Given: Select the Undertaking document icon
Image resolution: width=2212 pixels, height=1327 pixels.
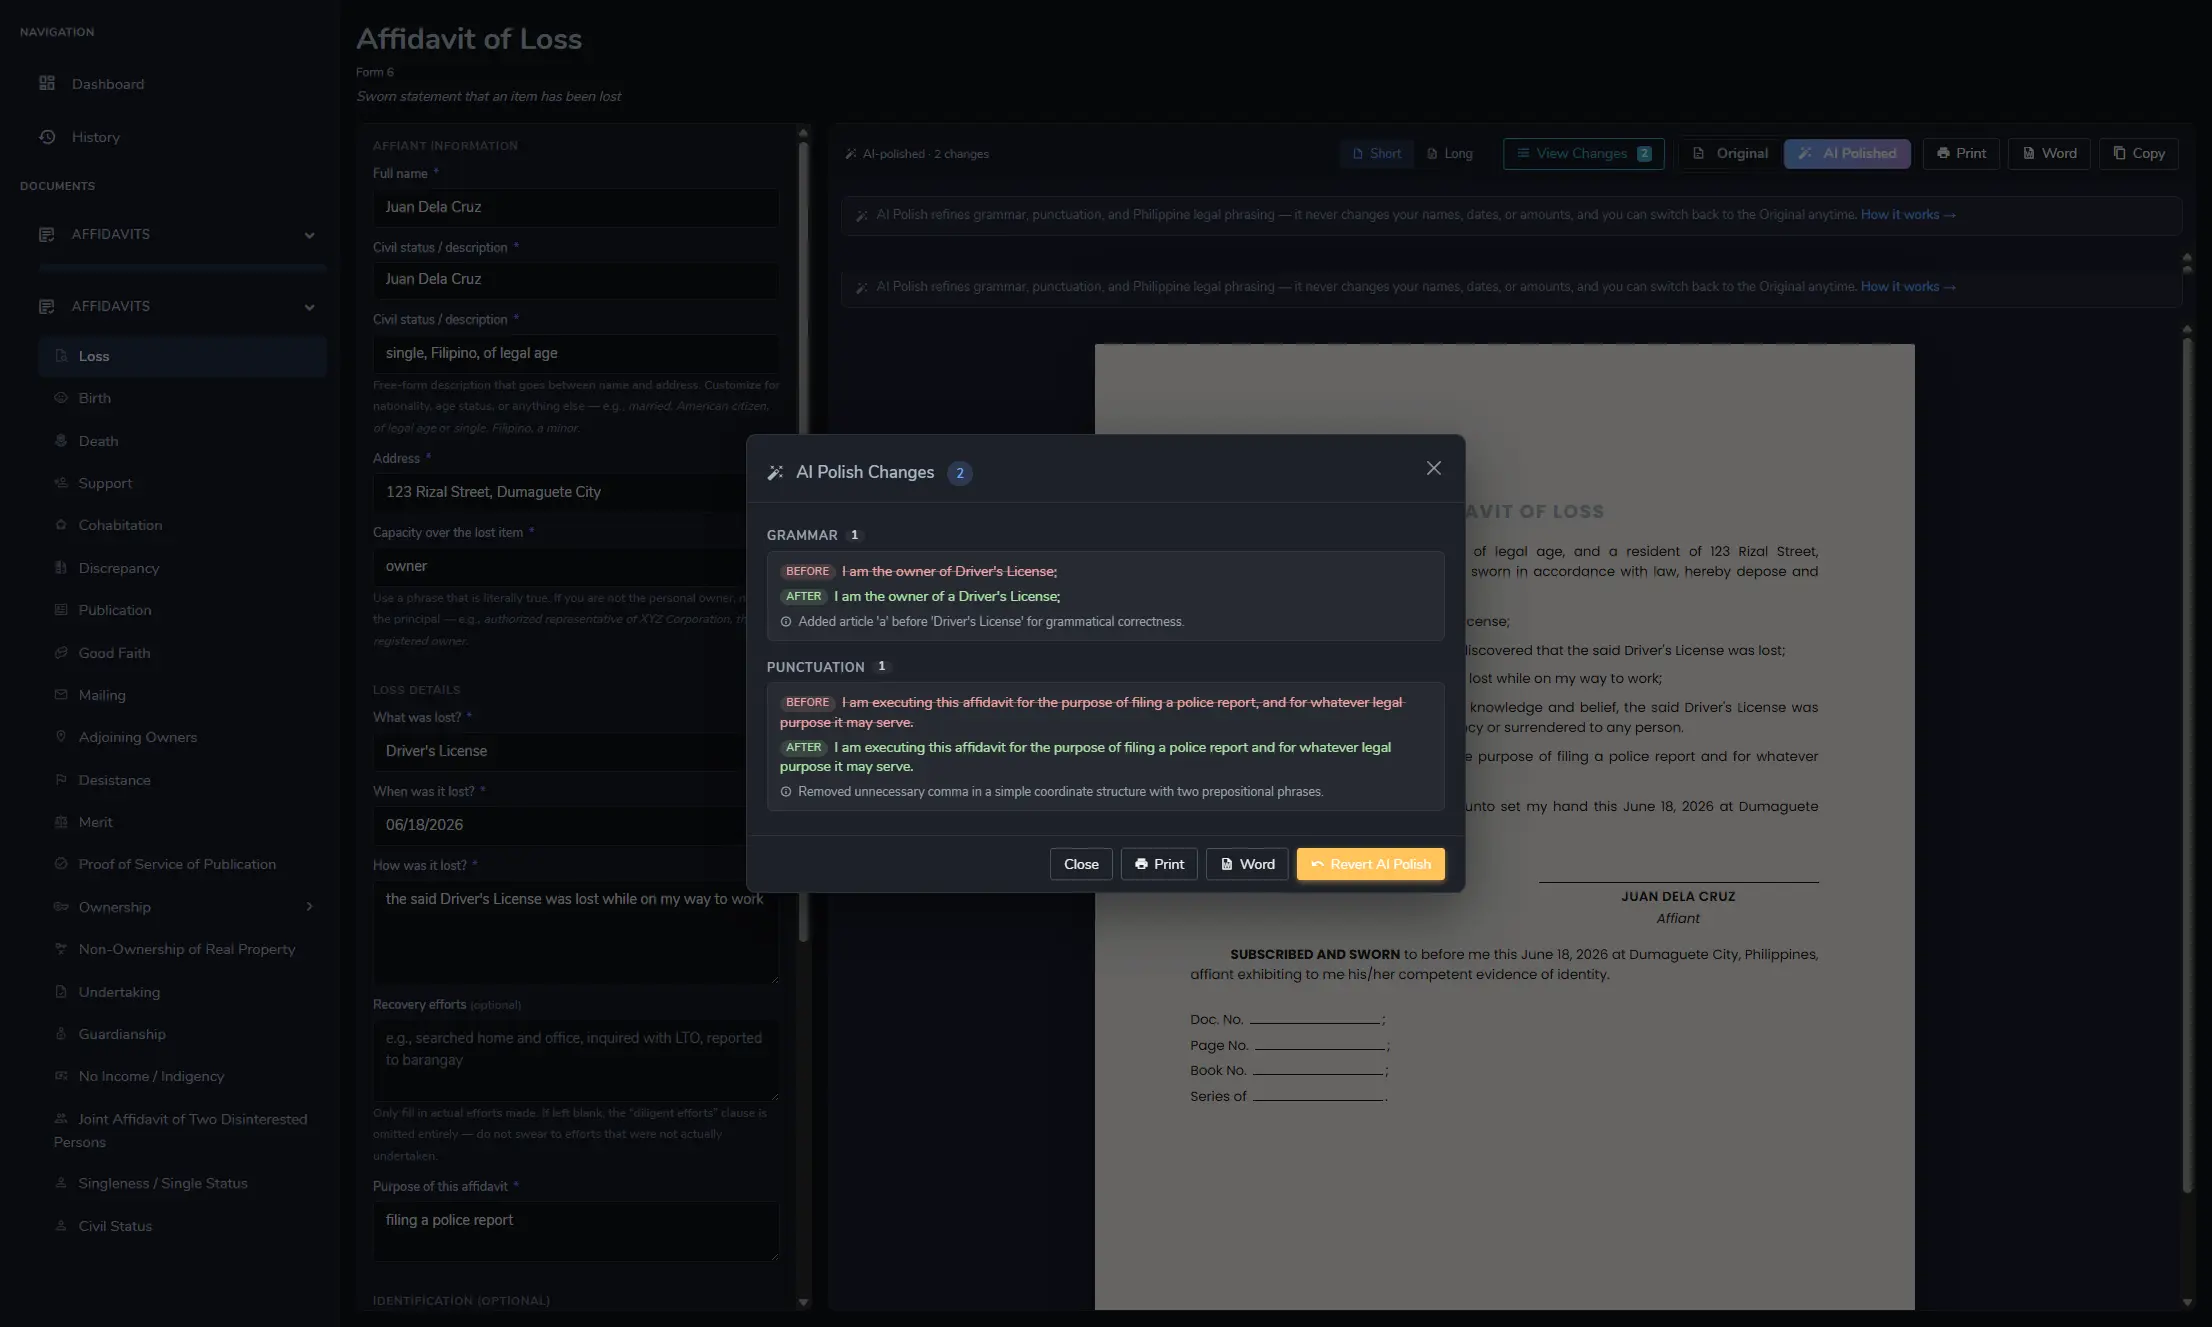Looking at the screenshot, I should 61,992.
